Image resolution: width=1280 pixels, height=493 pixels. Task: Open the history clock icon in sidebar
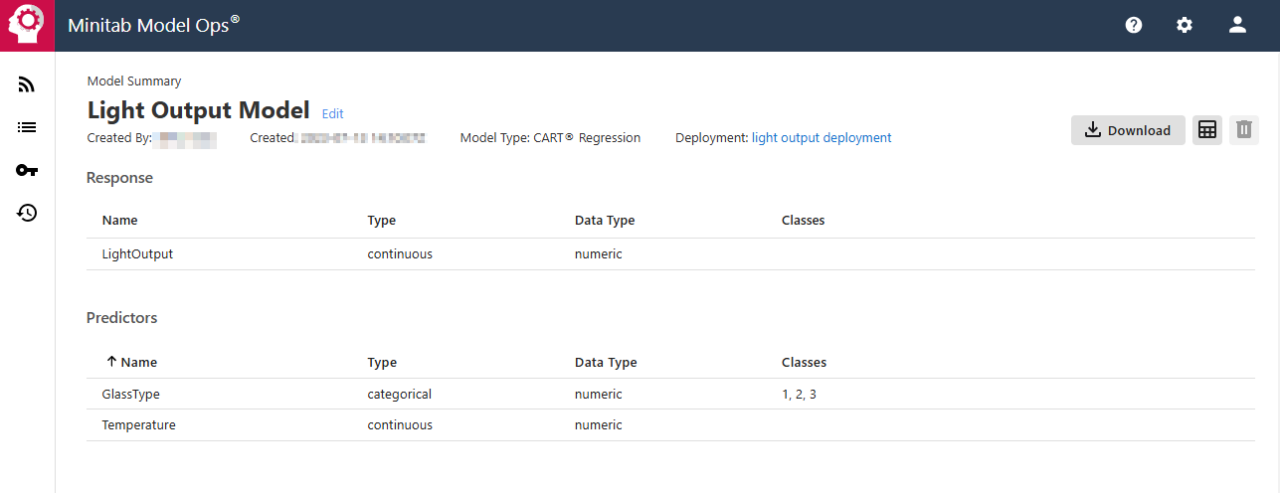point(27,212)
